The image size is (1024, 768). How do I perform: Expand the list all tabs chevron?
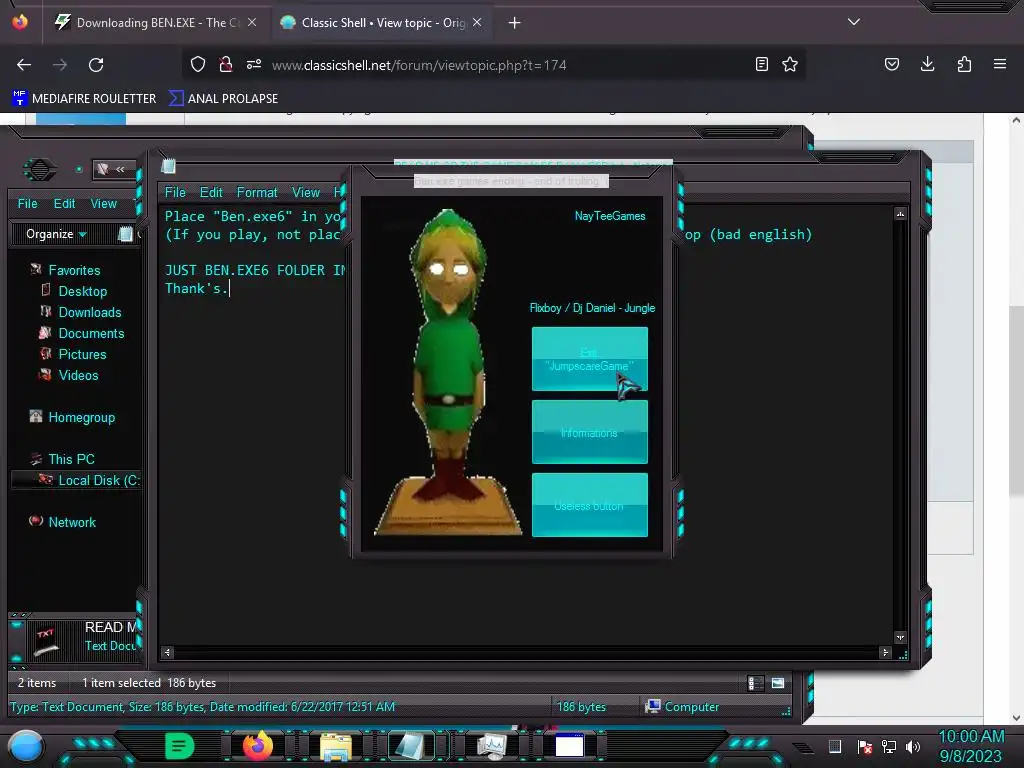click(x=854, y=22)
